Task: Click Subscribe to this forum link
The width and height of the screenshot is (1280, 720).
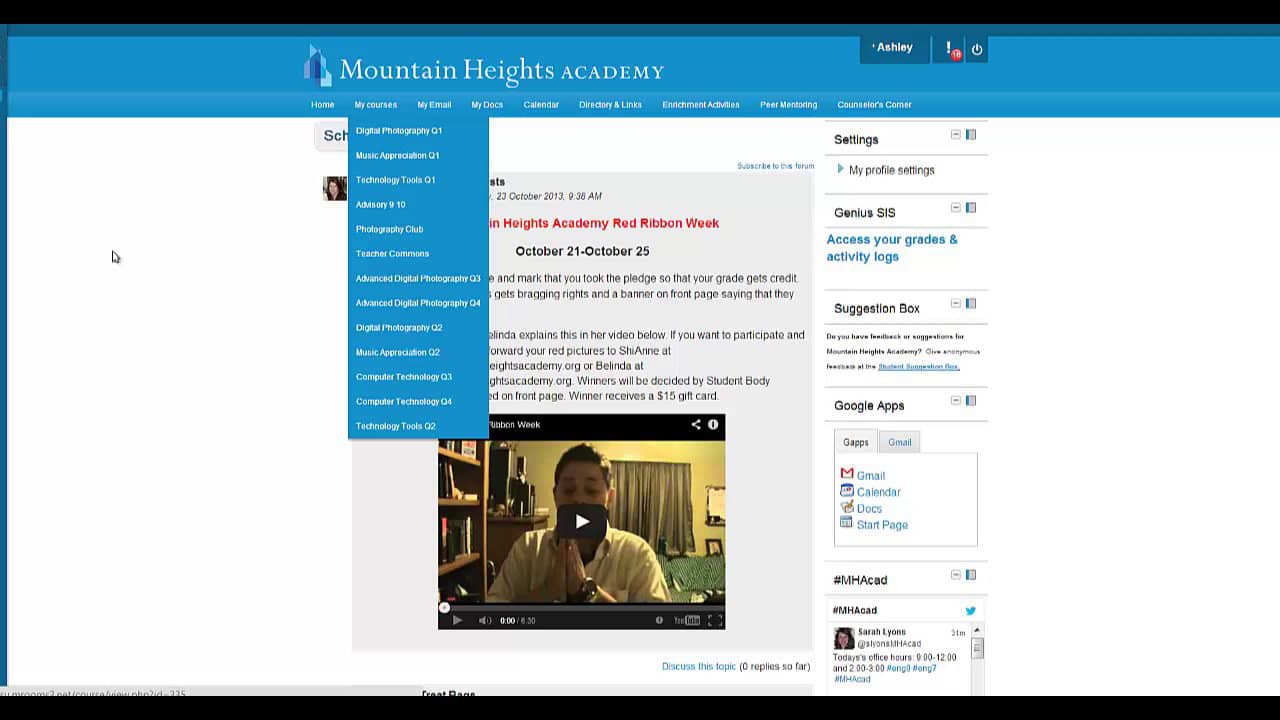Action: coord(776,166)
